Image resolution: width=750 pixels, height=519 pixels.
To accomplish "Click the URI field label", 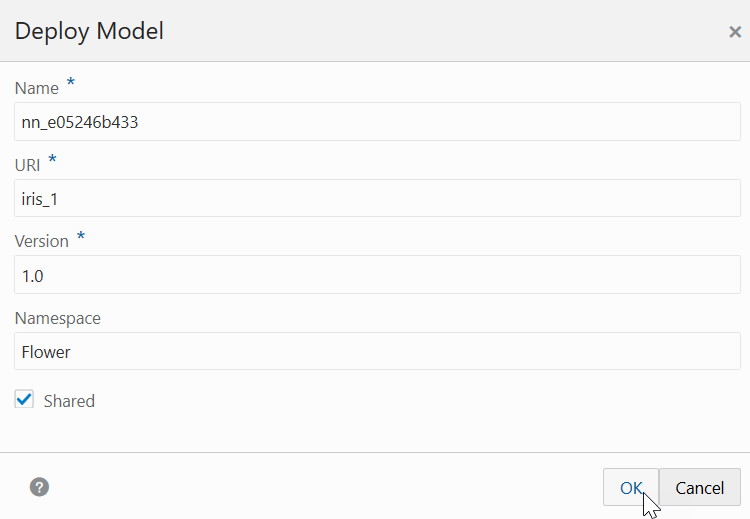I will tap(27, 165).
